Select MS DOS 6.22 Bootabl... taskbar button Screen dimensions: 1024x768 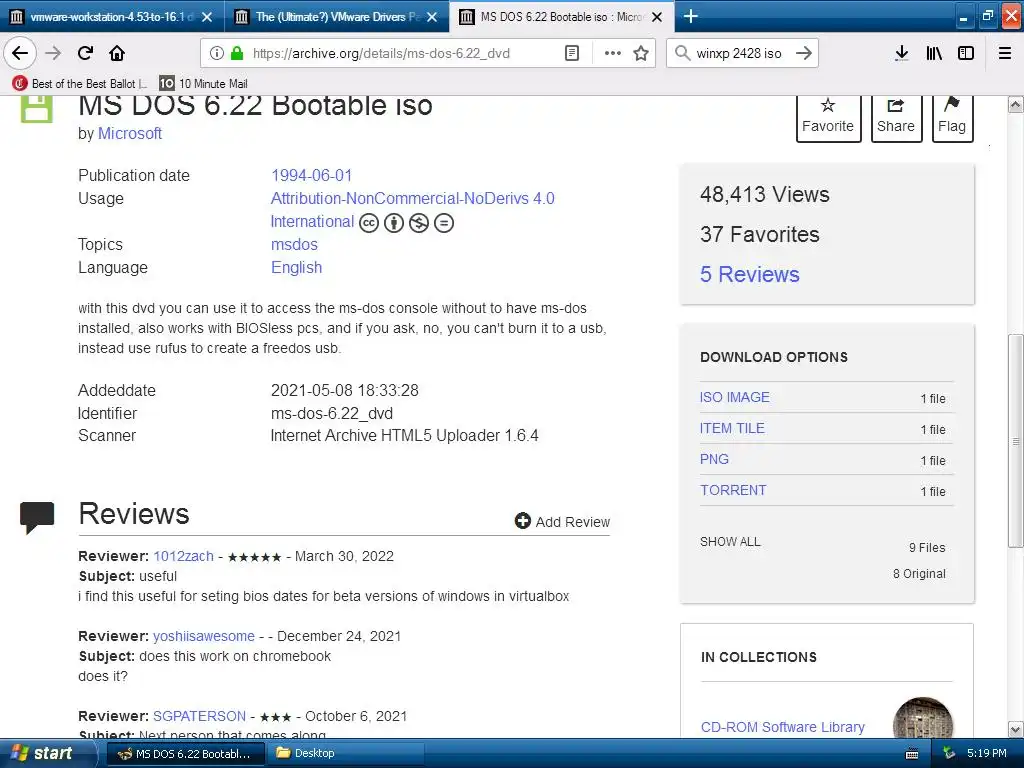coord(185,753)
